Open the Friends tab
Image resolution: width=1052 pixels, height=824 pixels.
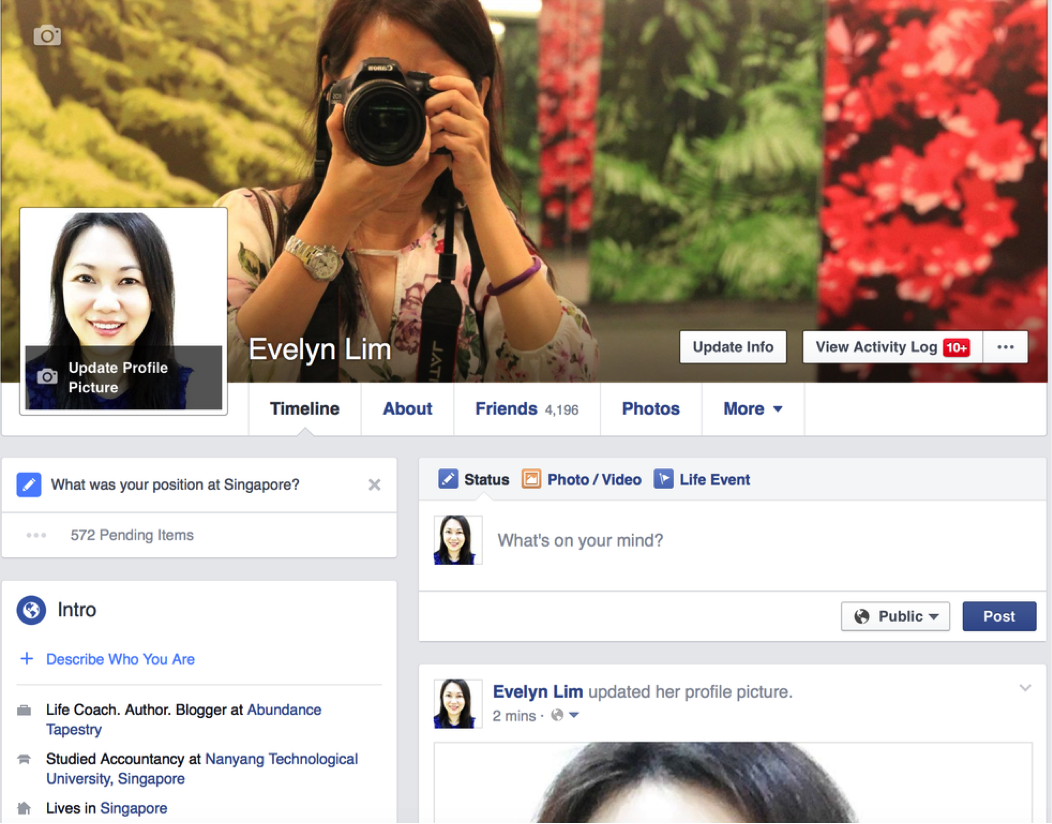527,409
